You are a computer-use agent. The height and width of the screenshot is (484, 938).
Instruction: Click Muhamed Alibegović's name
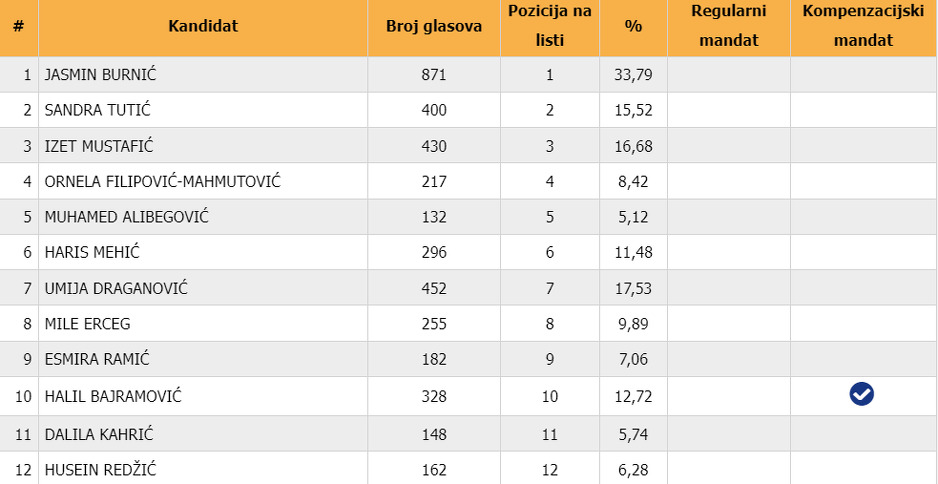coord(127,217)
